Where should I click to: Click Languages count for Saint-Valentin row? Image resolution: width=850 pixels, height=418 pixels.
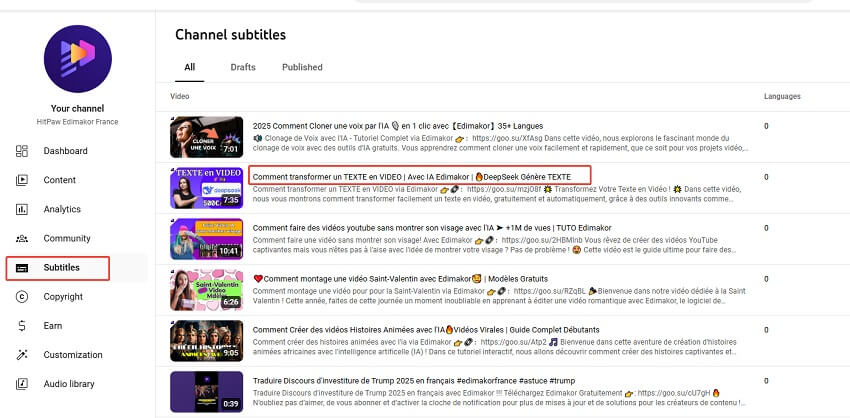click(766, 279)
